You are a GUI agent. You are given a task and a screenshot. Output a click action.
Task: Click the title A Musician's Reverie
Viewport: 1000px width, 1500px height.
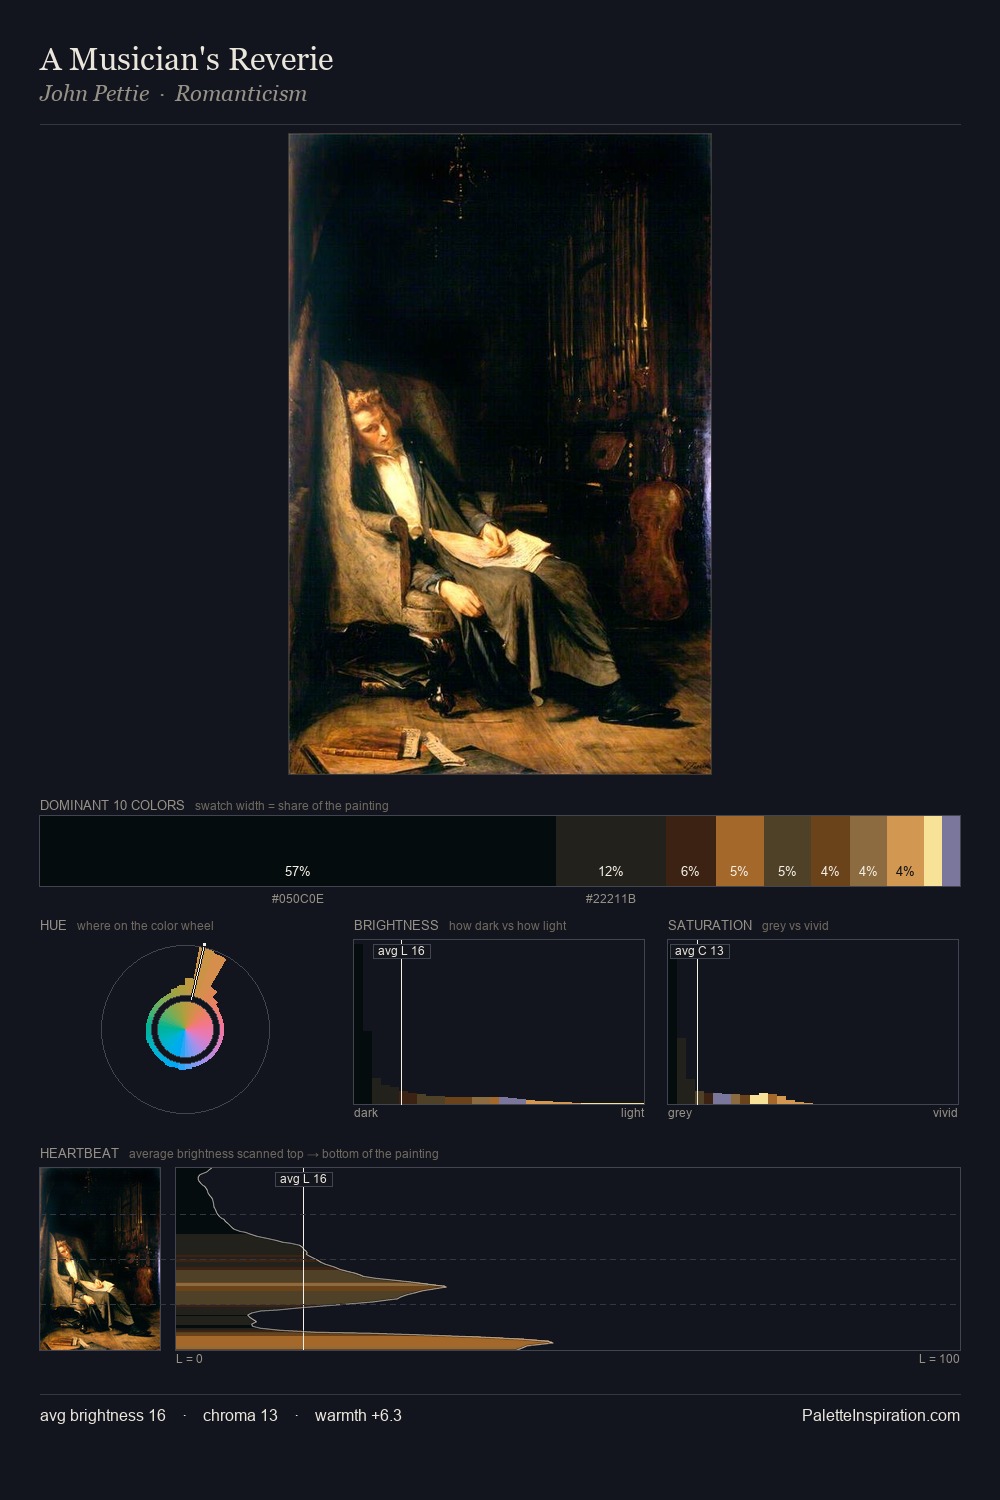pos(186,59)
